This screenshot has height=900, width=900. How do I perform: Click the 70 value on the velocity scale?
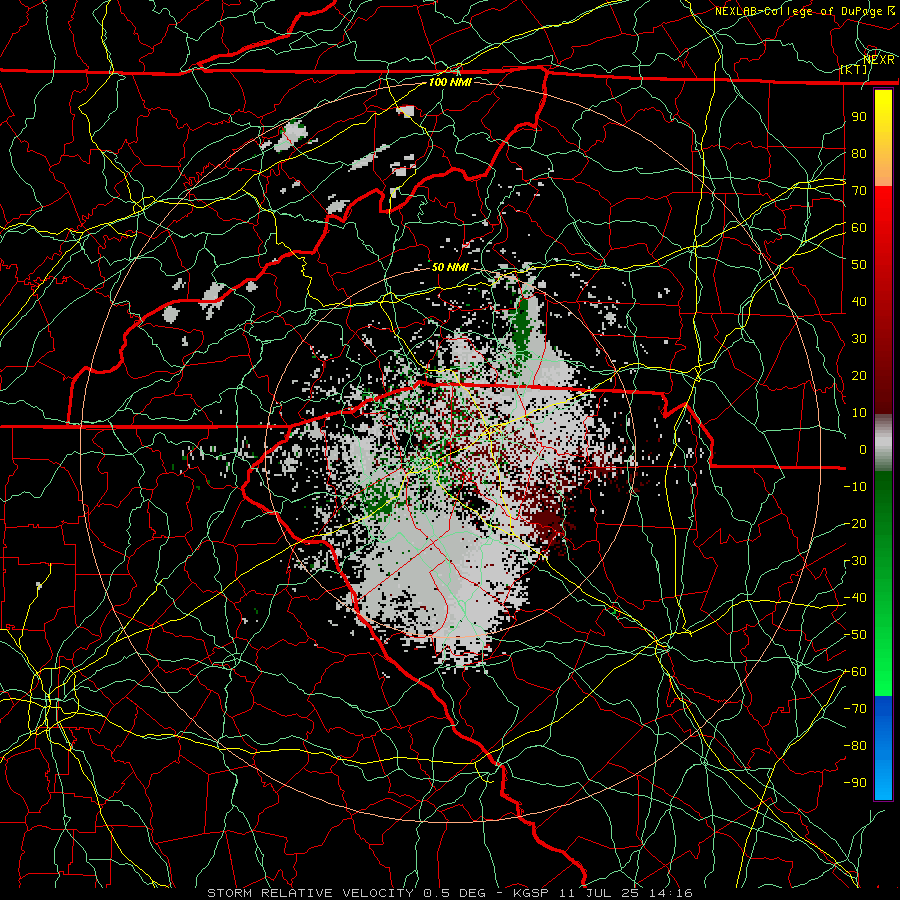pos(859,191)
